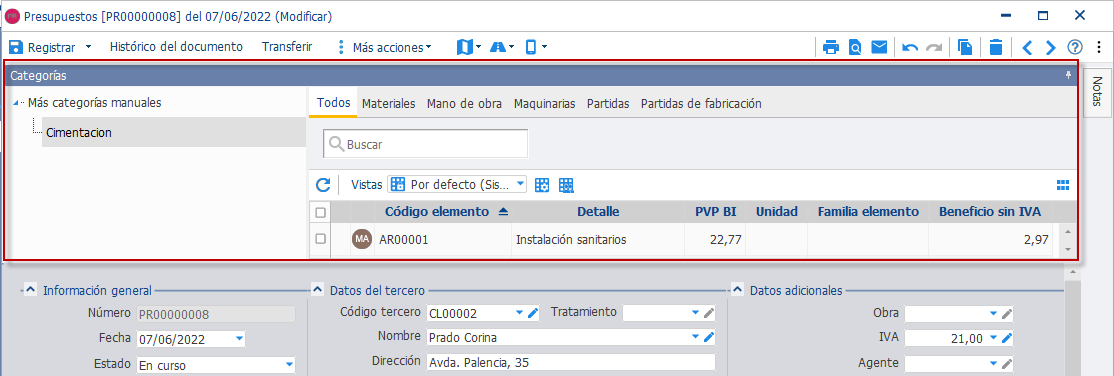
Task: Click the tile layout icon at right
Action: pyautogui.click(x=1062, y=185)
